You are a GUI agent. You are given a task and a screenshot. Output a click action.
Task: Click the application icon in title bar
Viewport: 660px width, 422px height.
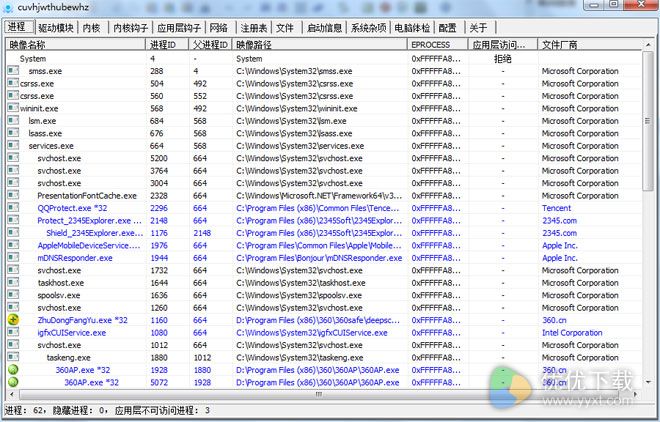8,7
